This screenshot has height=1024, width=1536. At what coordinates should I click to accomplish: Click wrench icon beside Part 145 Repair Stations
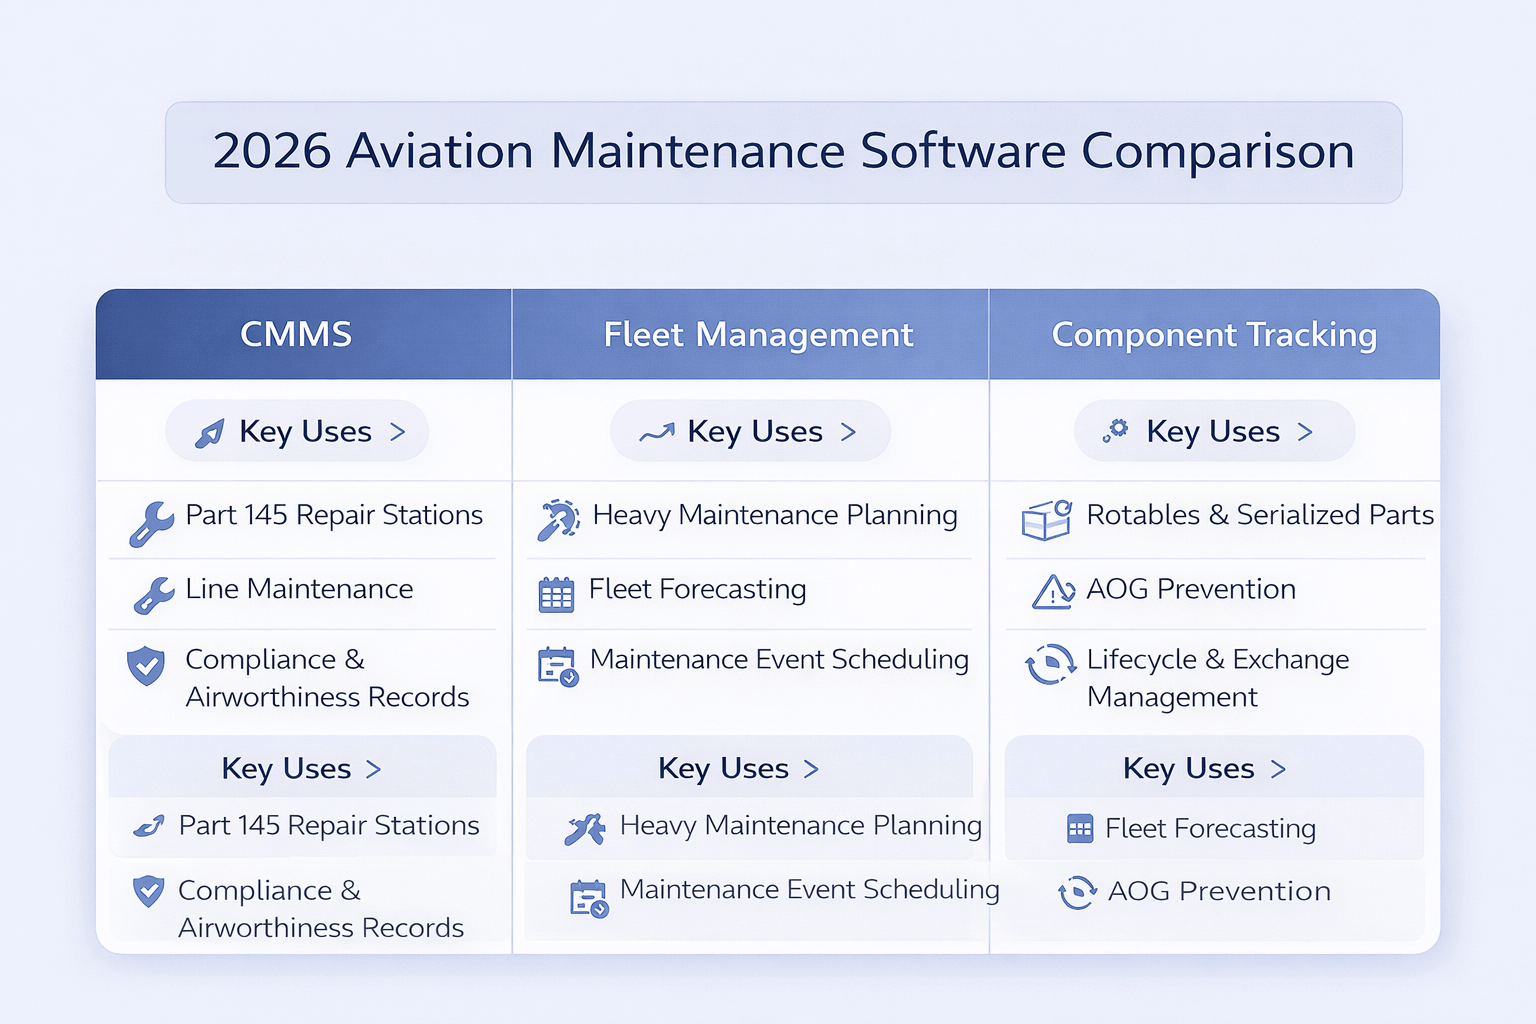[152, 523]
